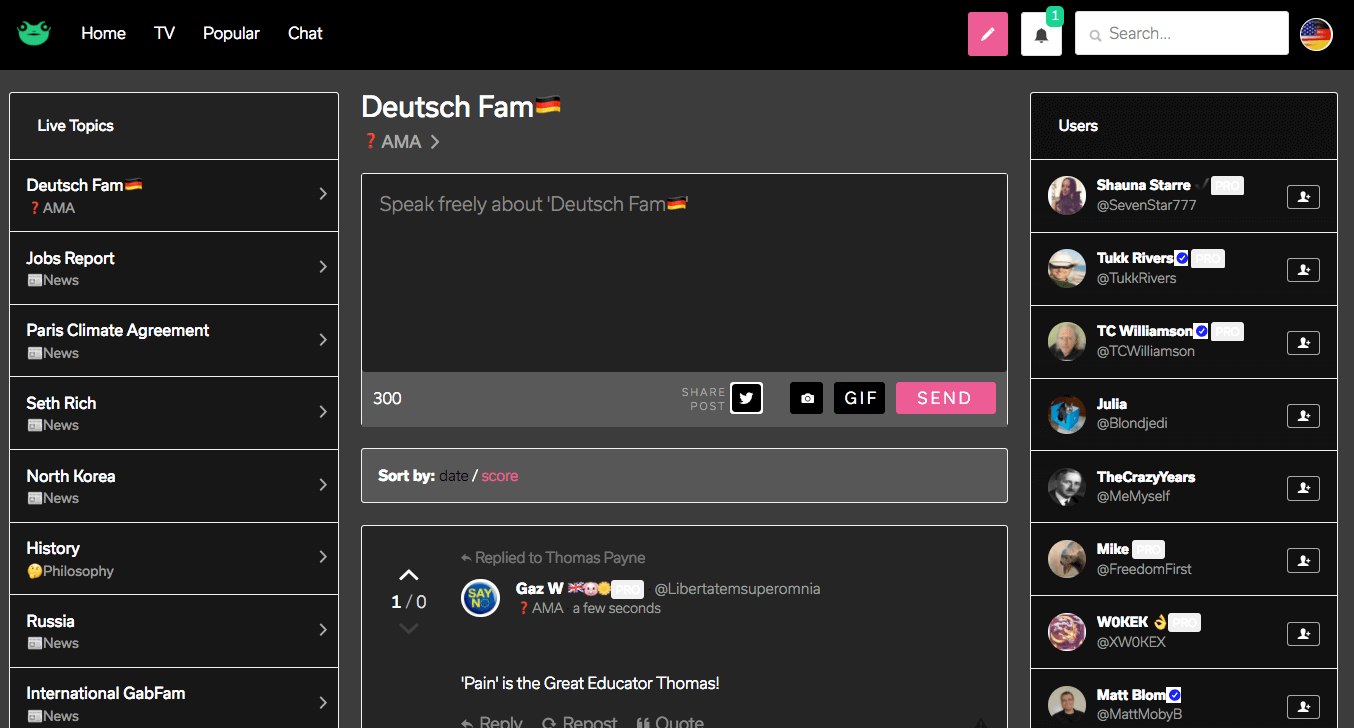
Task: Change language via the flag icon
Action: (1316, 33)
